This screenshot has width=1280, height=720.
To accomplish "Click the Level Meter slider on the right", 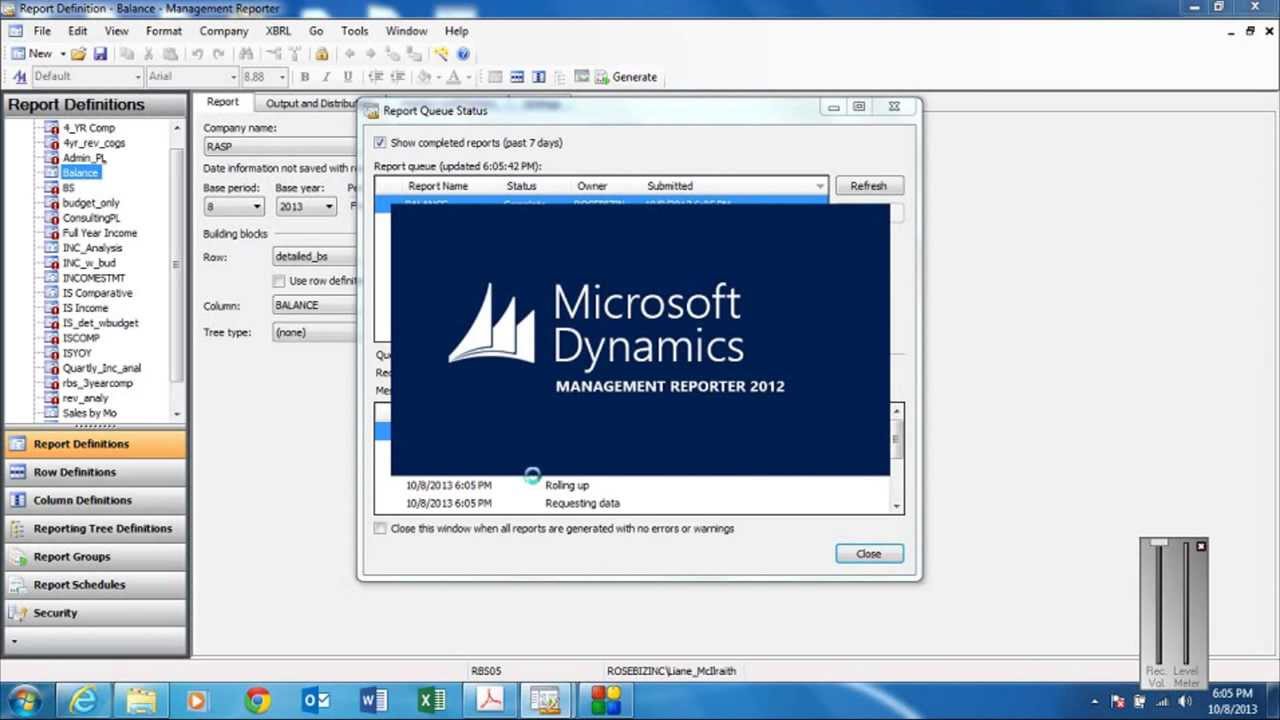I will 1186,605.
